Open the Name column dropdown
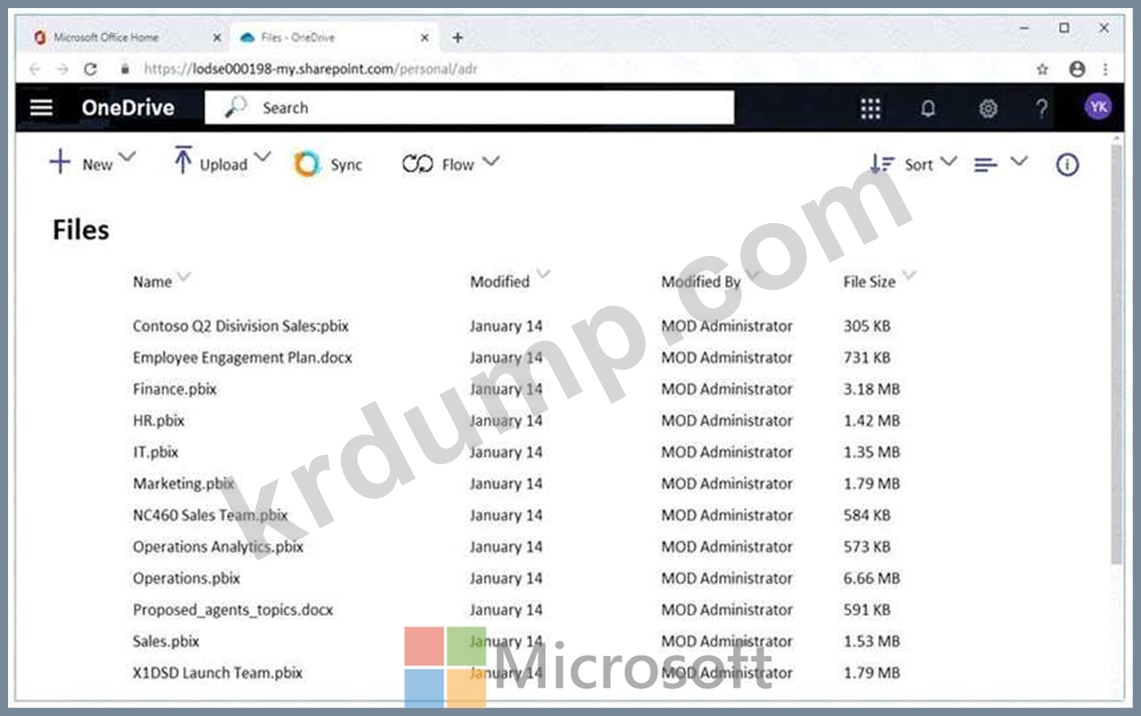 click(x=184, y=277)
